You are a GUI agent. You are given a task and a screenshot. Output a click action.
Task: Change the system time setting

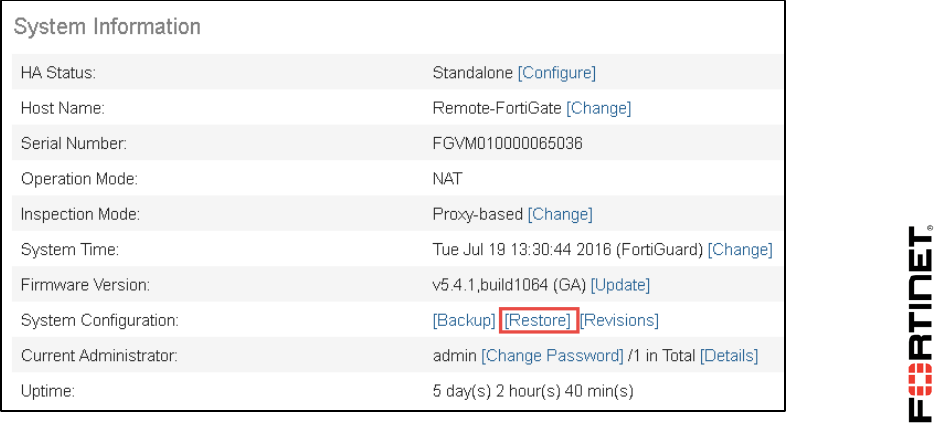[x=739, y=249]
